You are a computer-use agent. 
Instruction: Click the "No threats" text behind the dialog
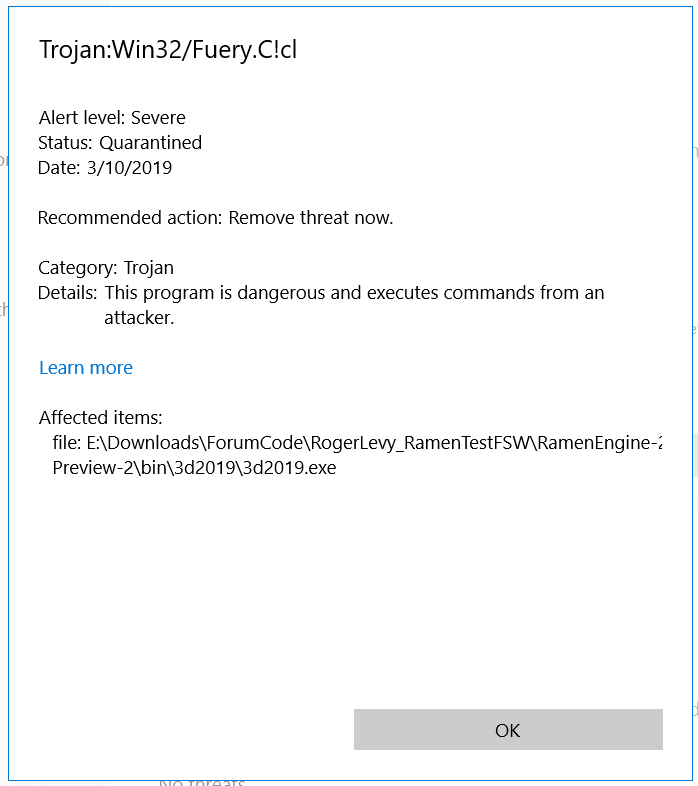pyautogui.click(x=201, y=782)
